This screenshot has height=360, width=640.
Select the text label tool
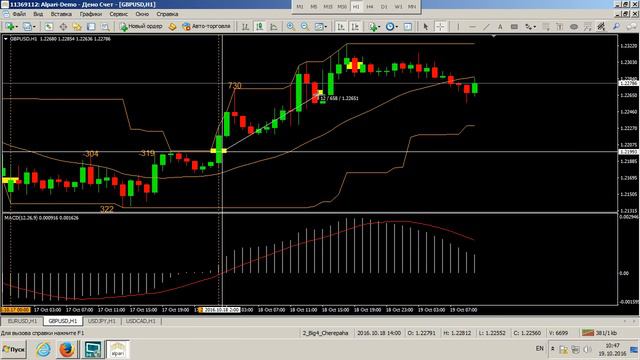coord(514,27)
